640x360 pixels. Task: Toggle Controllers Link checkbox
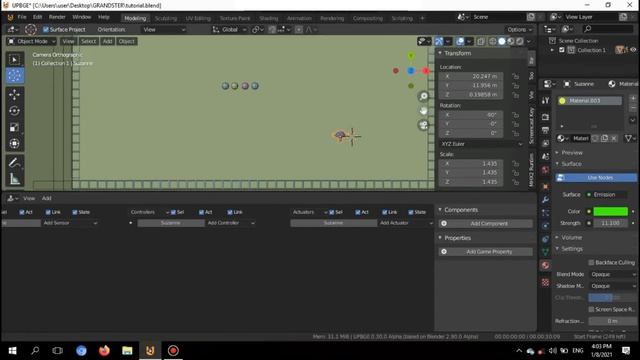tap(230, 212)
